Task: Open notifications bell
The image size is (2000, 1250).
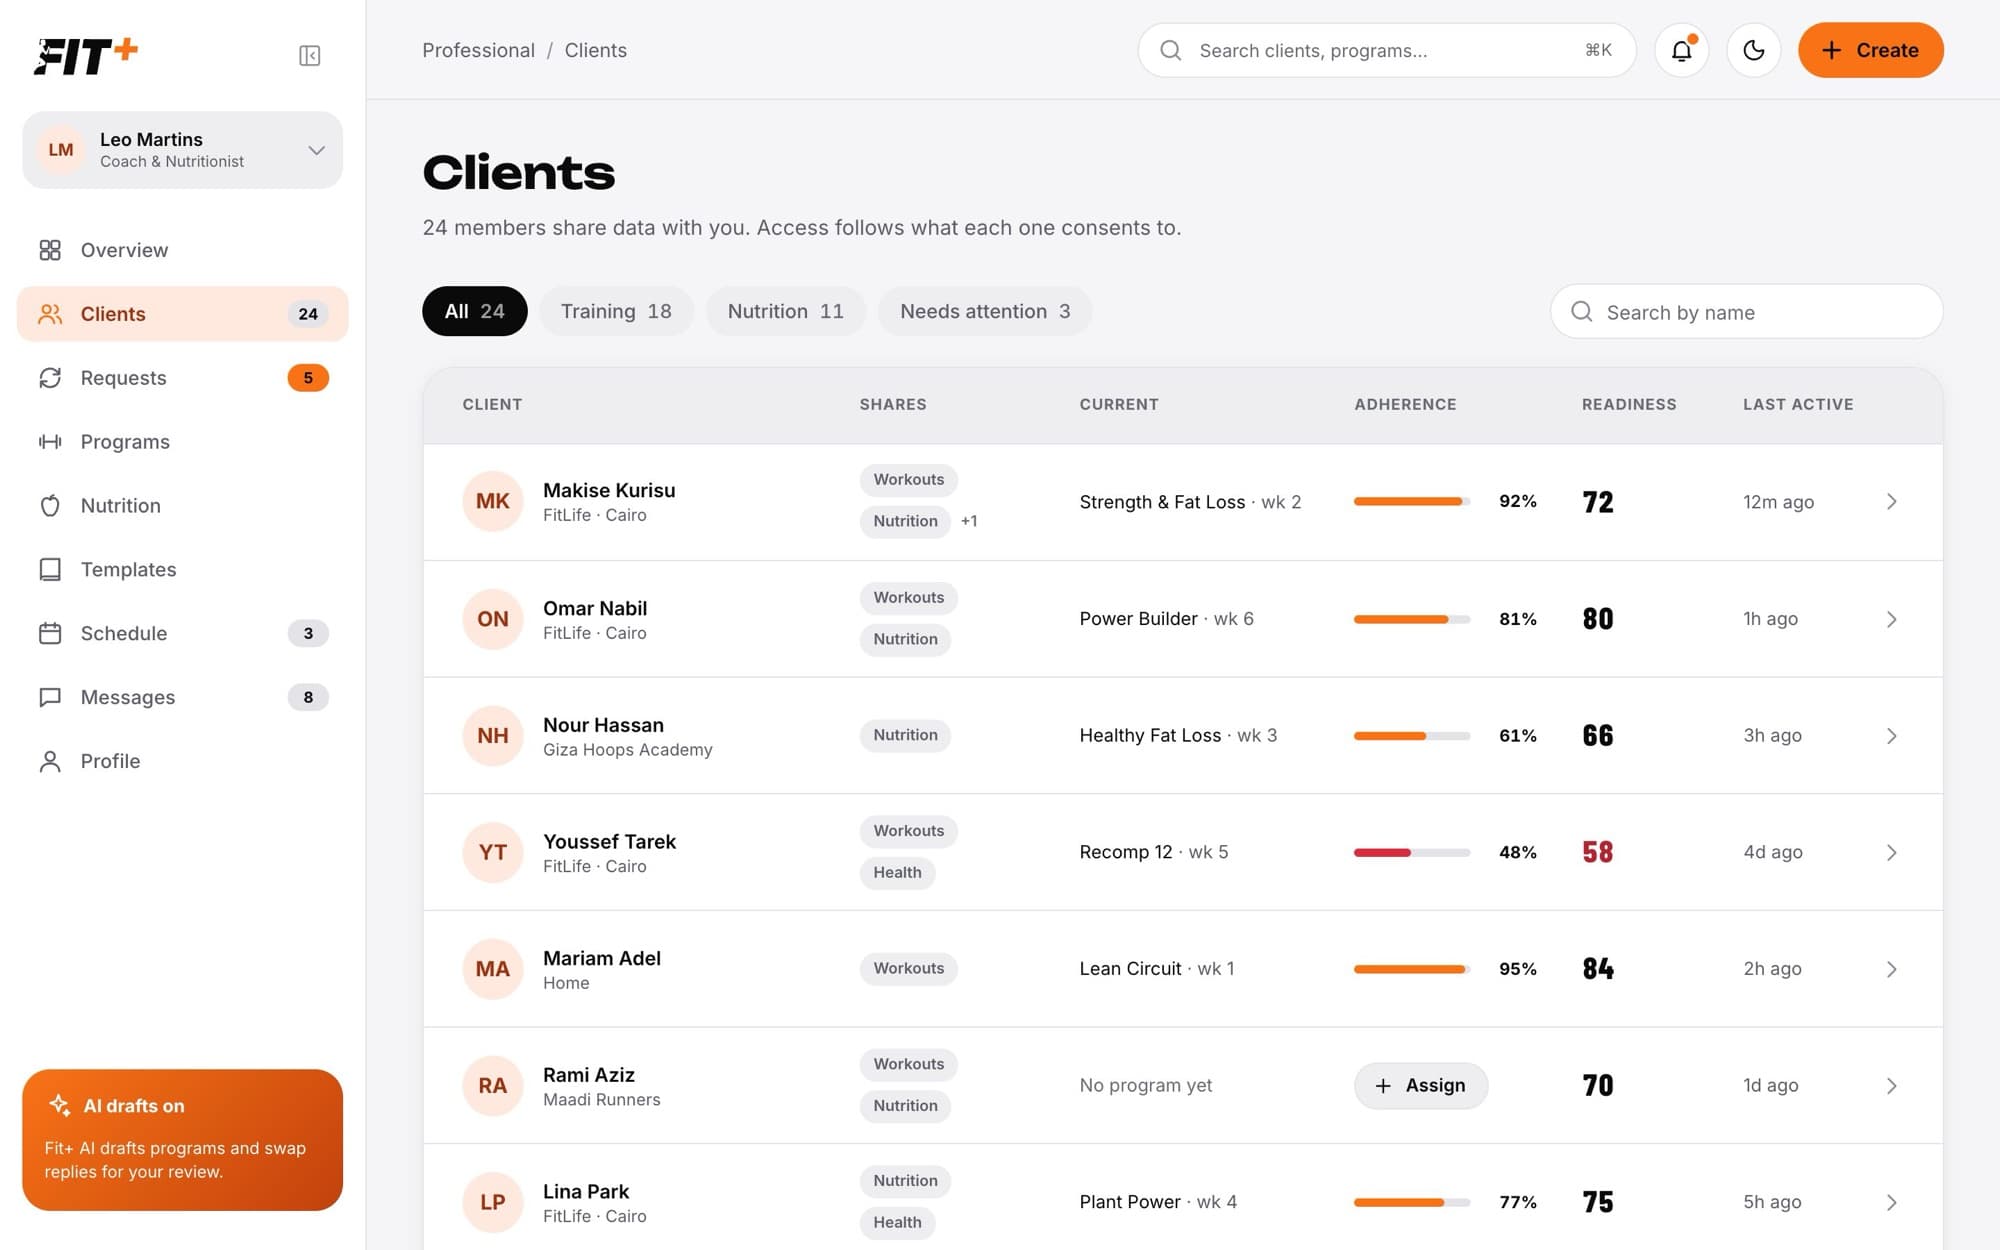Action: click(1682, 50)
